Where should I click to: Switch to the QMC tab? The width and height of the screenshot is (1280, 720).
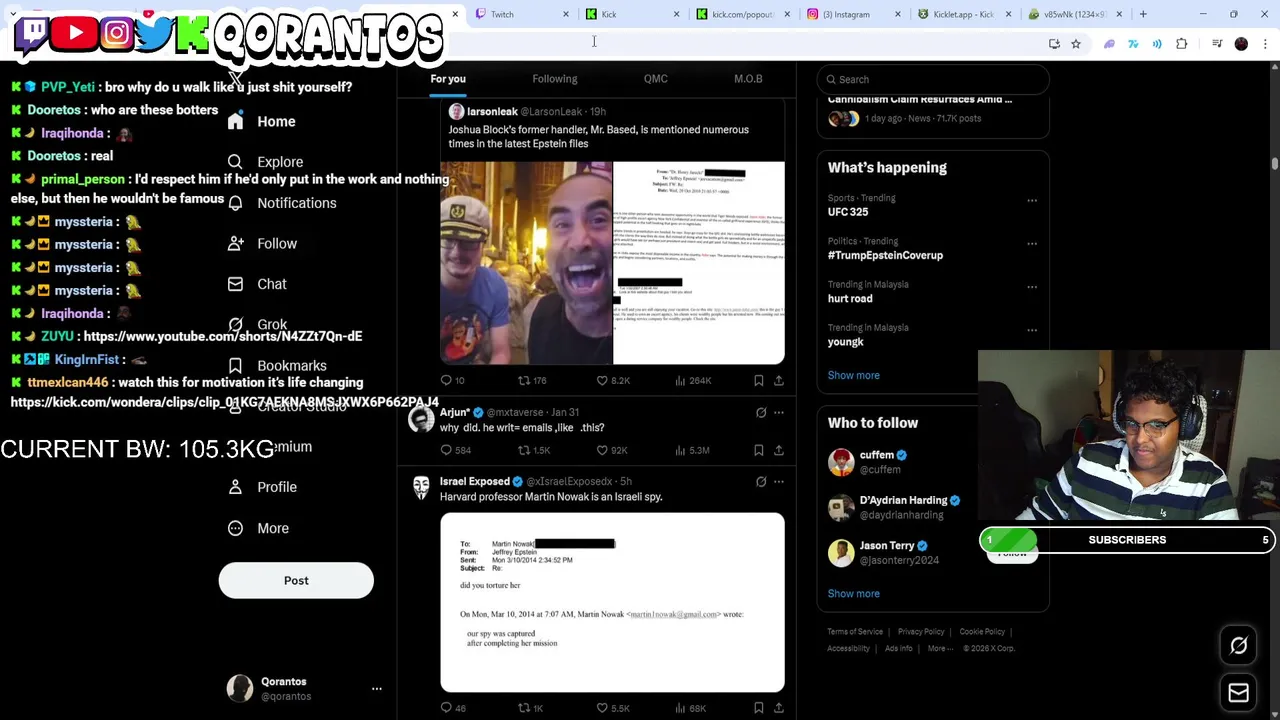(656, 79)
